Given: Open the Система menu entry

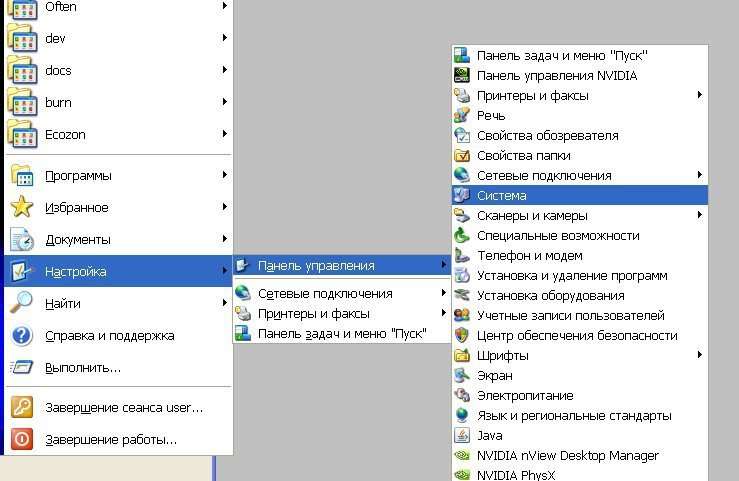Looking at the screenshot, I should 580,195.
